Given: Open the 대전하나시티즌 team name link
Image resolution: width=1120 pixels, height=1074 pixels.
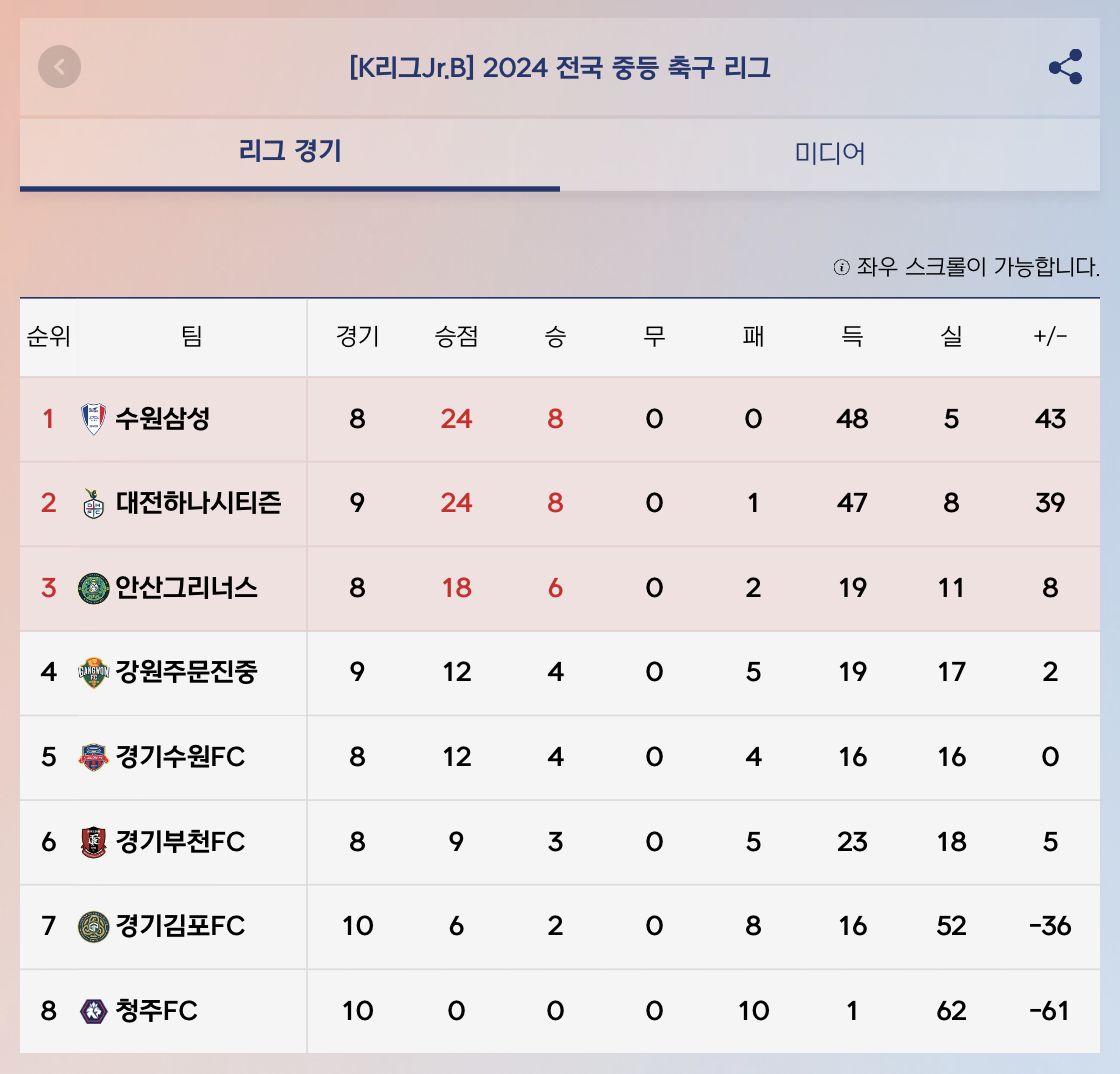Looking at the screenshot, I should click(198, 503).
